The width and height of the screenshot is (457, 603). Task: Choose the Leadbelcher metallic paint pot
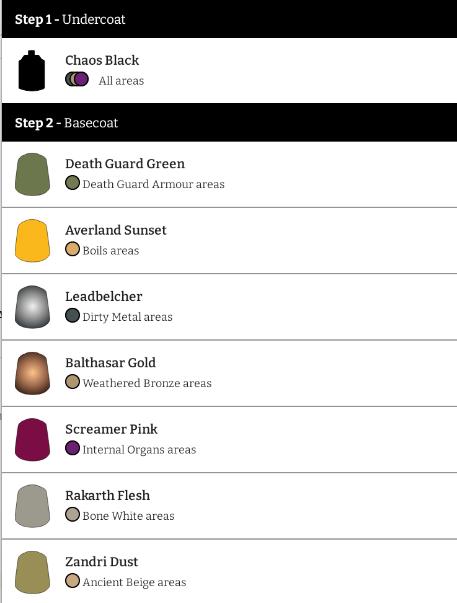point(32,307)
